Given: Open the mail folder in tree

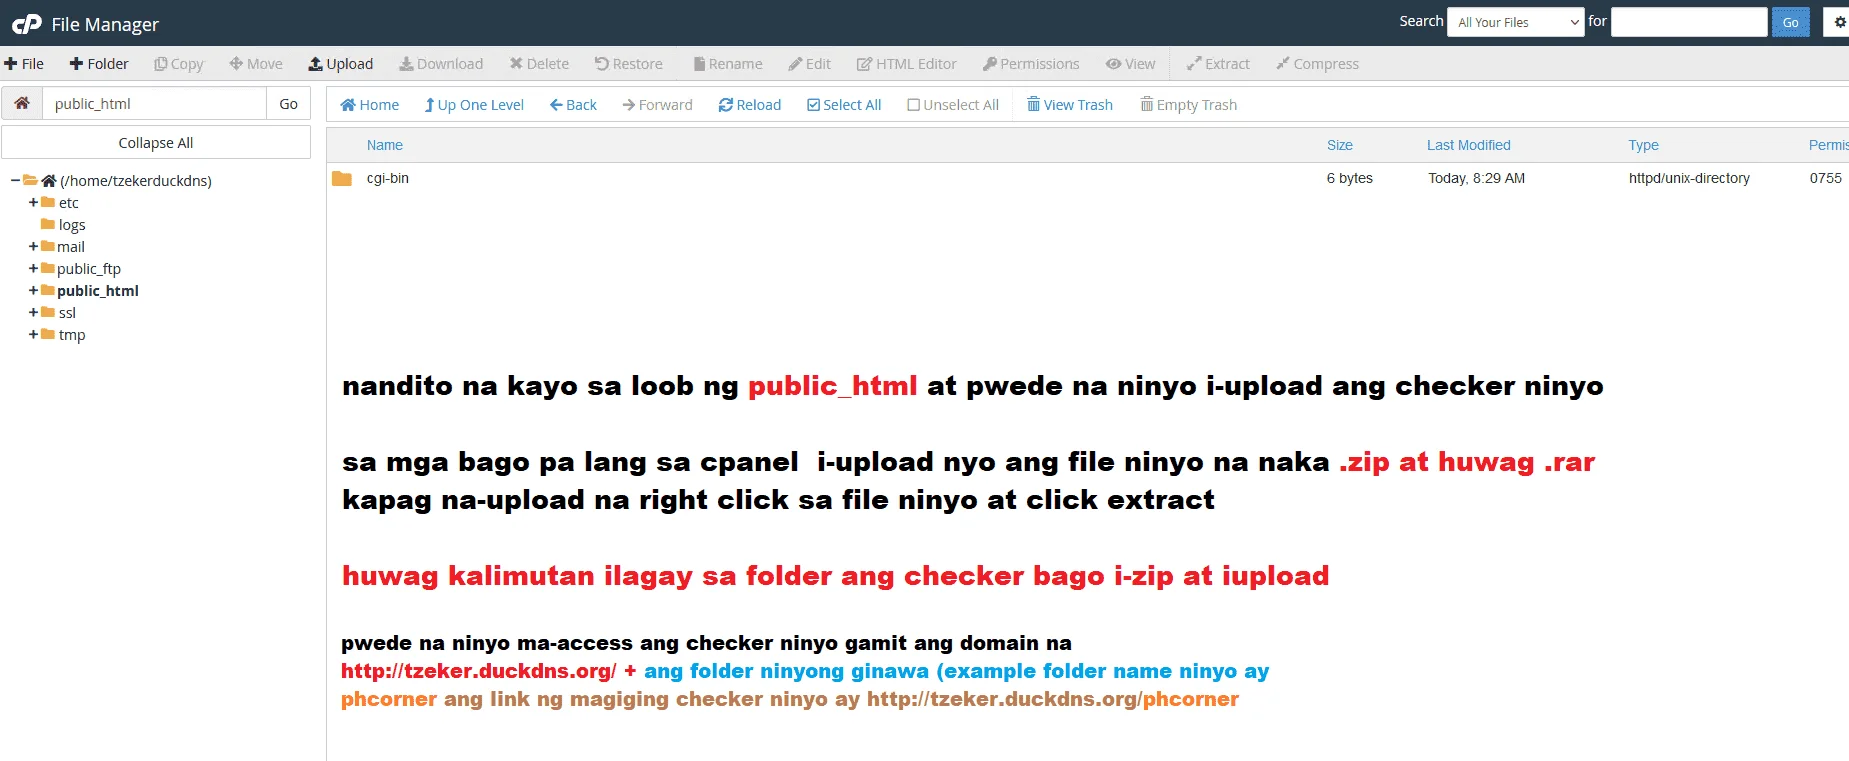Looking at the screenshot, I should [71, 247].
